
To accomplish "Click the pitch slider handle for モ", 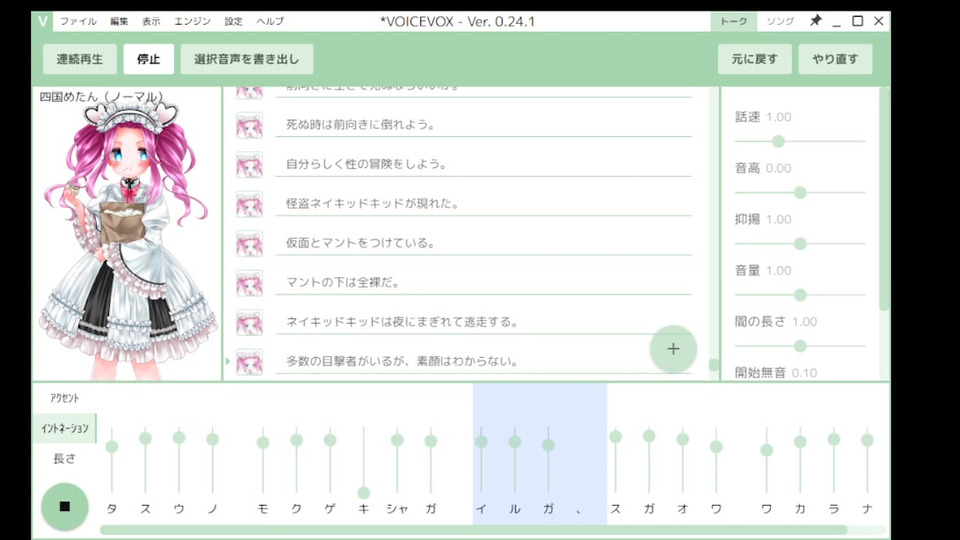I will [x=263, y=443].
